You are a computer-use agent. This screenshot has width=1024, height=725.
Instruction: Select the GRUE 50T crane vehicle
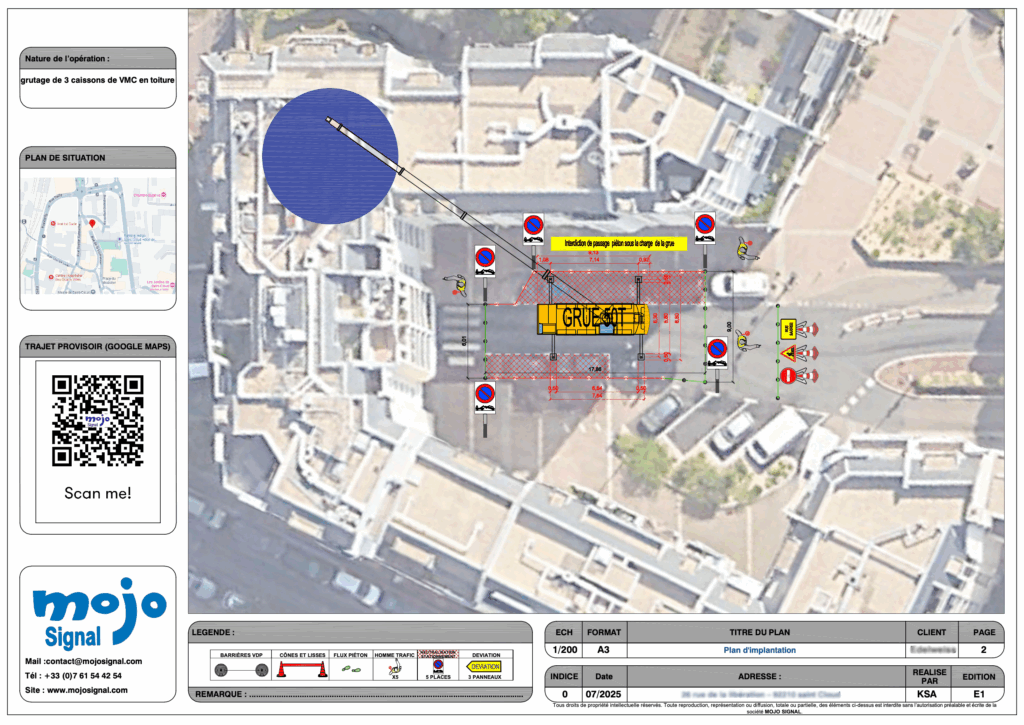click(x=592, y=318)
